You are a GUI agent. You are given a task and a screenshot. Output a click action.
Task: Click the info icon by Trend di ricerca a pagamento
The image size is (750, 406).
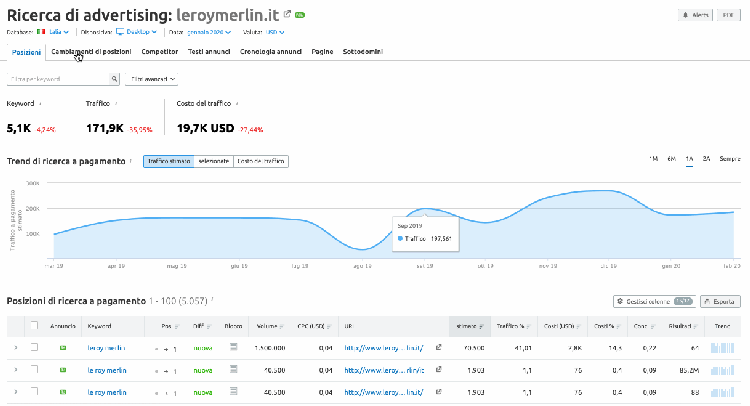(x=131, y=162)
